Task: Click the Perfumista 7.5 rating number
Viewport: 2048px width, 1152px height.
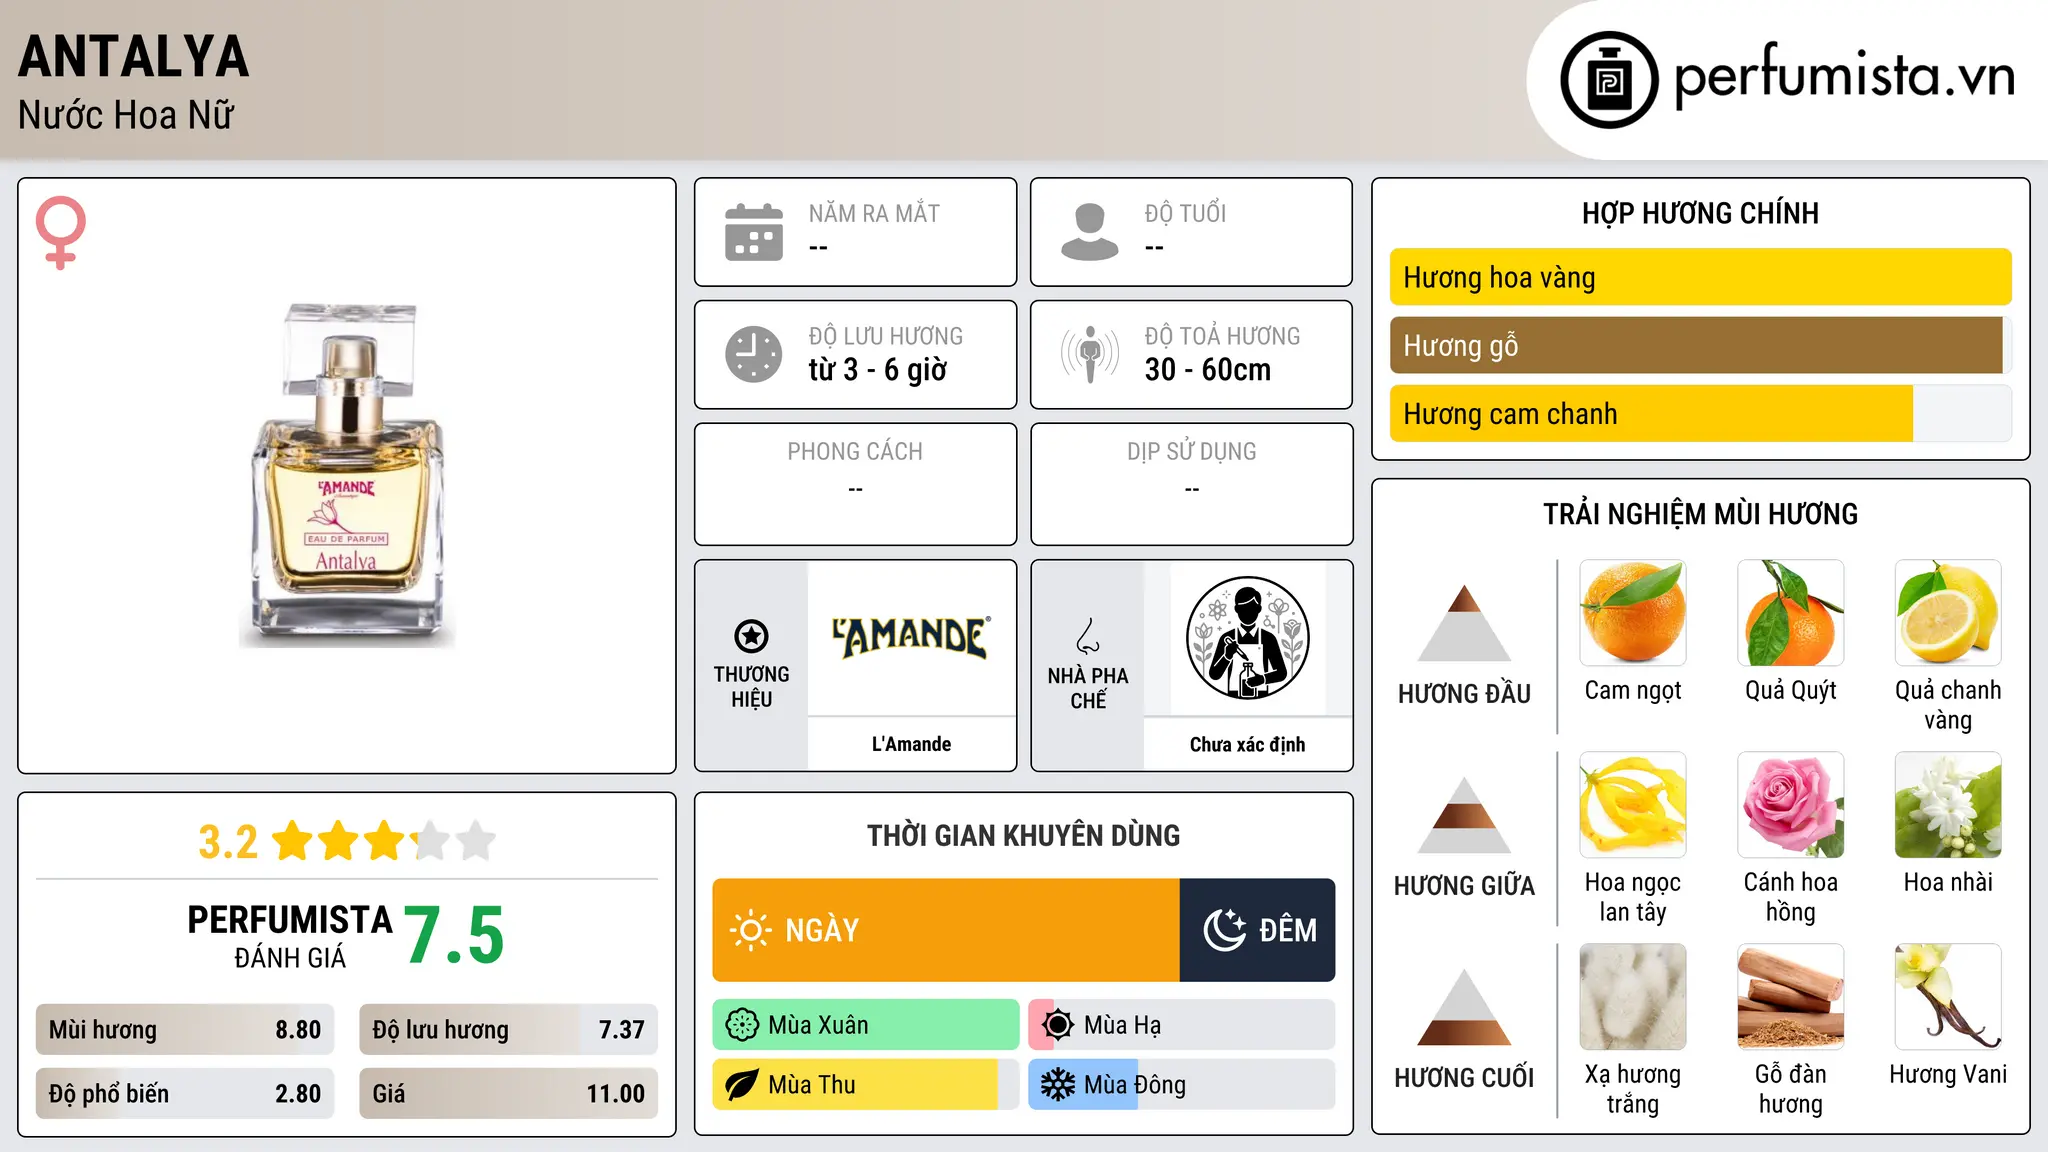Action: 454,935
